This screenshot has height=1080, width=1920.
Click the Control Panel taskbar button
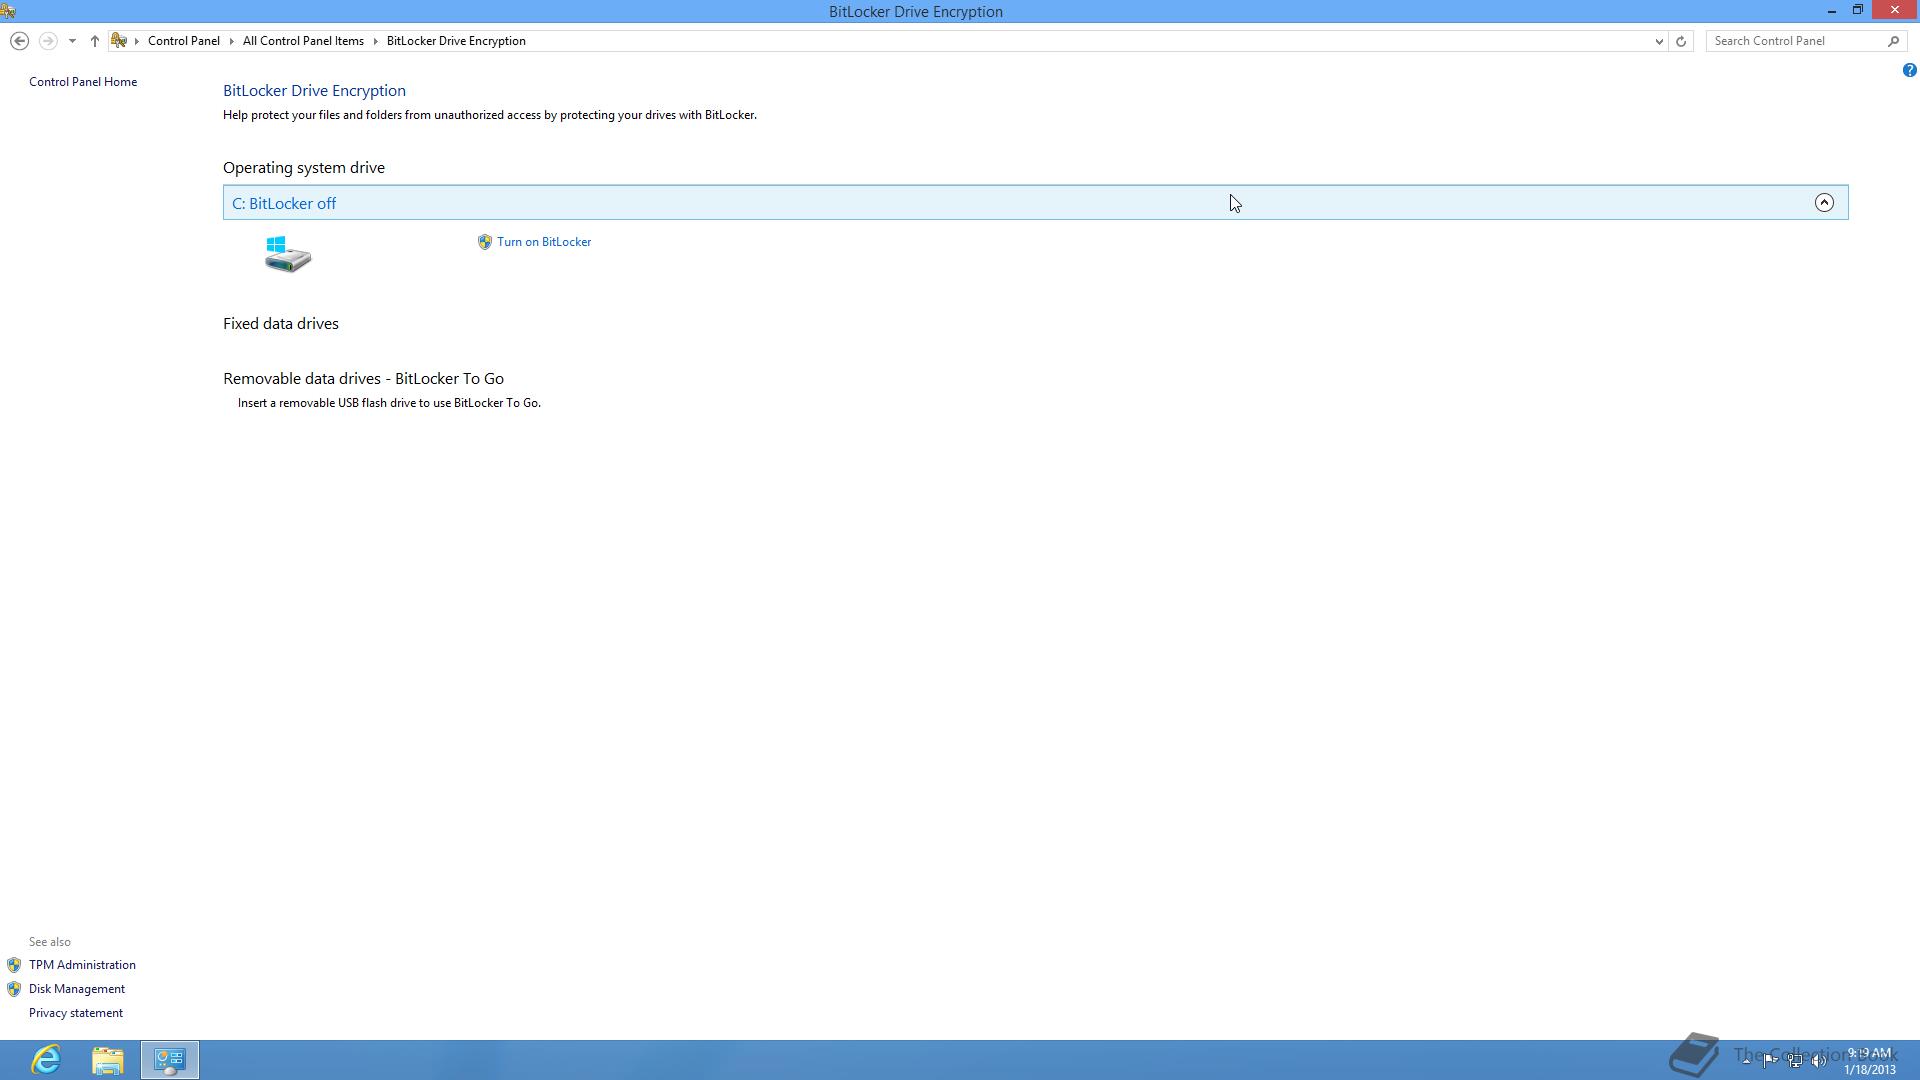170,1060
